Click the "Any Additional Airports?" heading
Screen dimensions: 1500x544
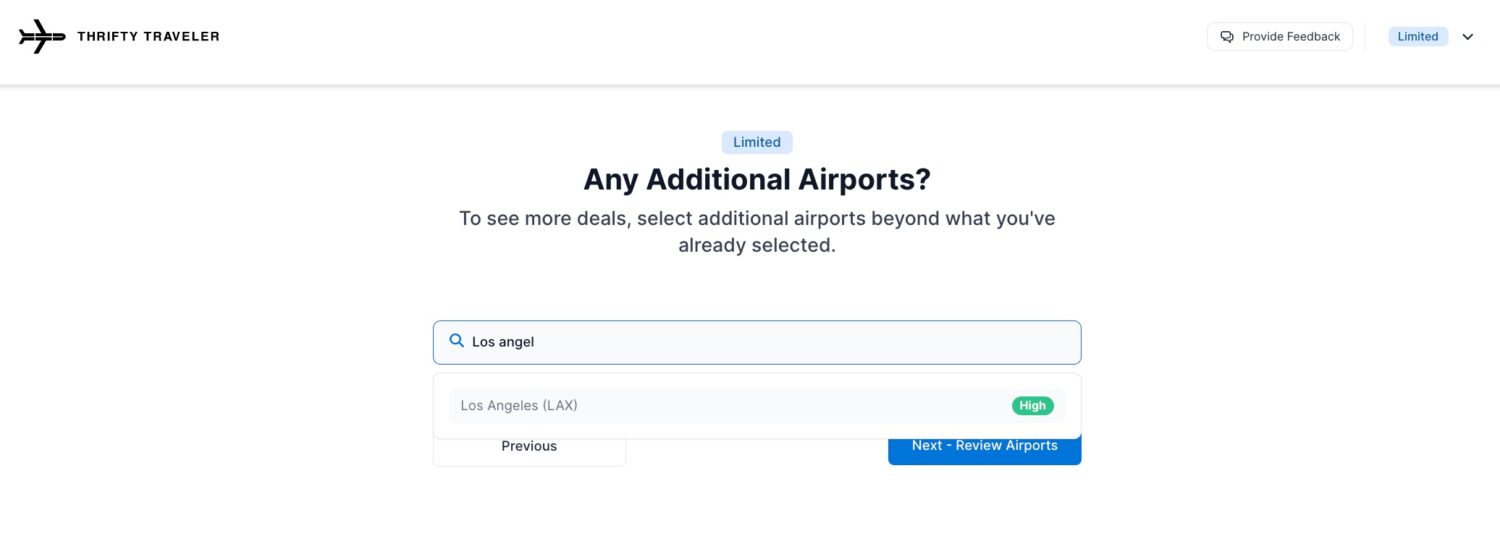pos(756,180)
